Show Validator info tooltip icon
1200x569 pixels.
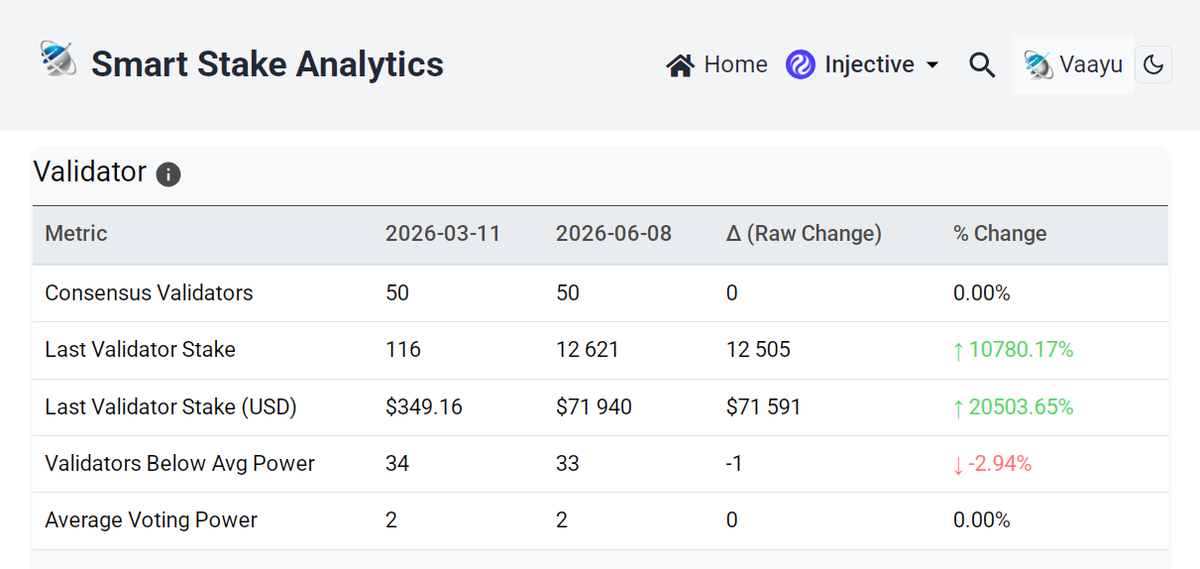point(168,174)
